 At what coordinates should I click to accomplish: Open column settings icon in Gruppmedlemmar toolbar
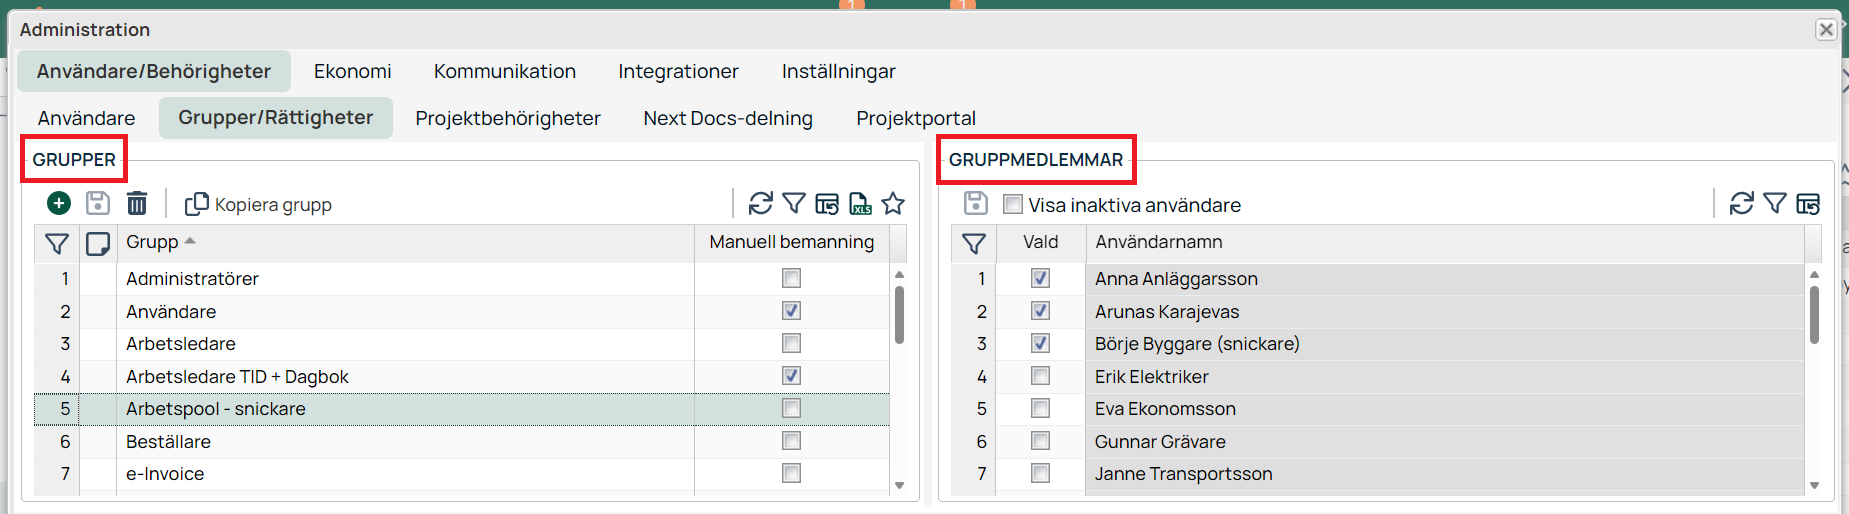tap(1807, 204)
